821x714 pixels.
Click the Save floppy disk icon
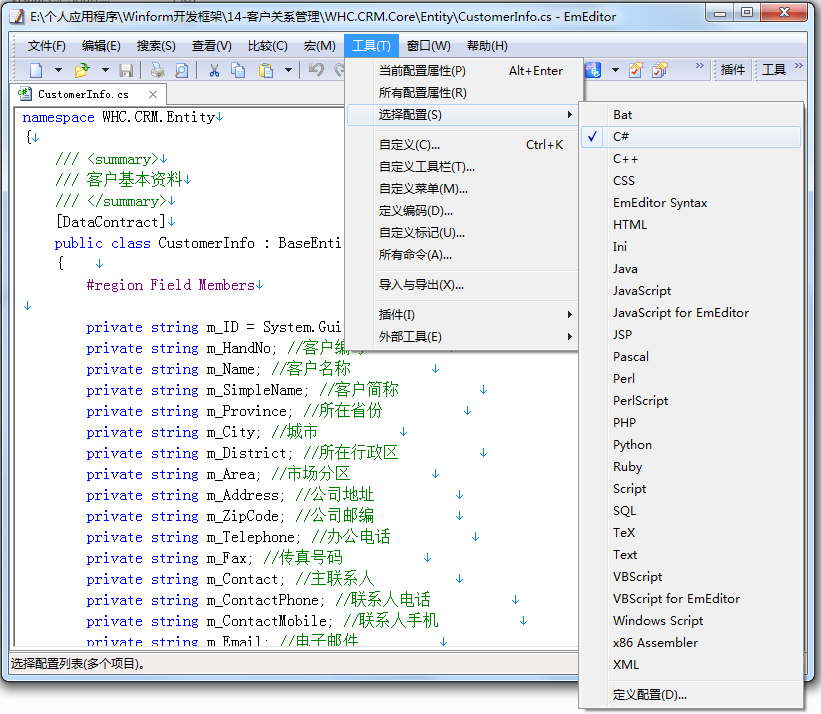(x=126, y=70)
